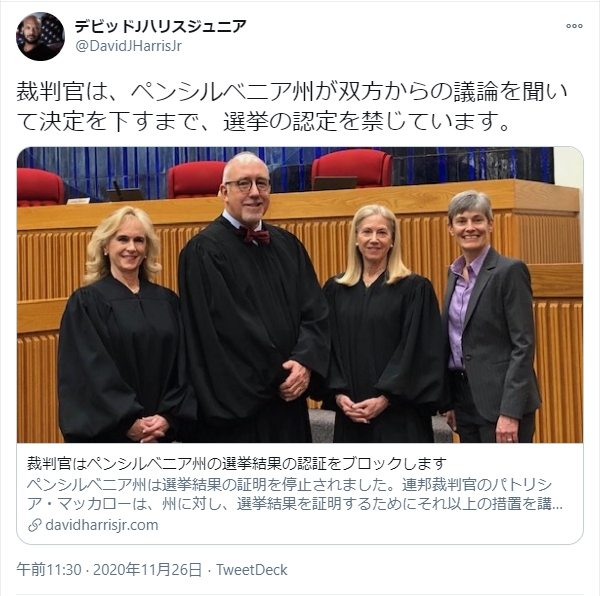Click the link icon beside davidharrisjr.com
The image size is (601, 596).
click(x=34, y=525)
